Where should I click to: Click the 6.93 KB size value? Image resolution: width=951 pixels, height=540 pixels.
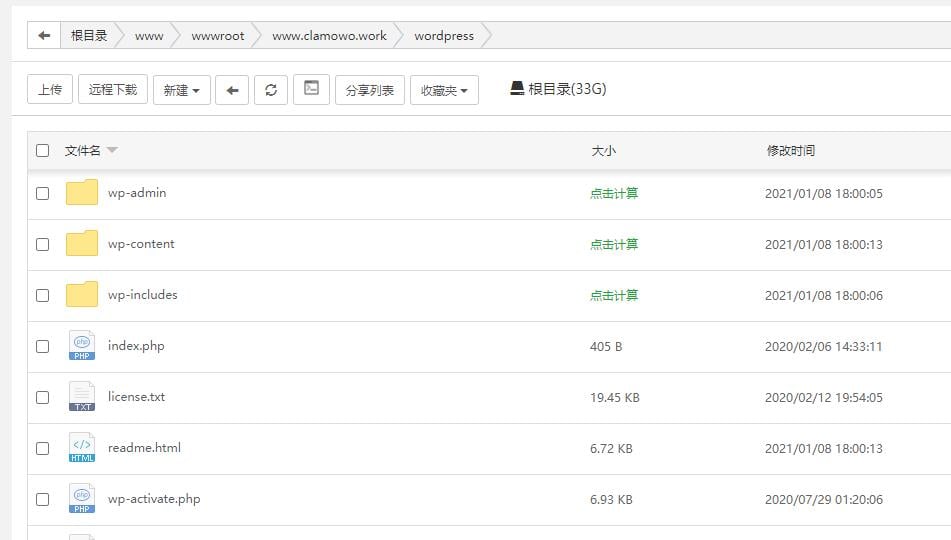pos(611,499)
